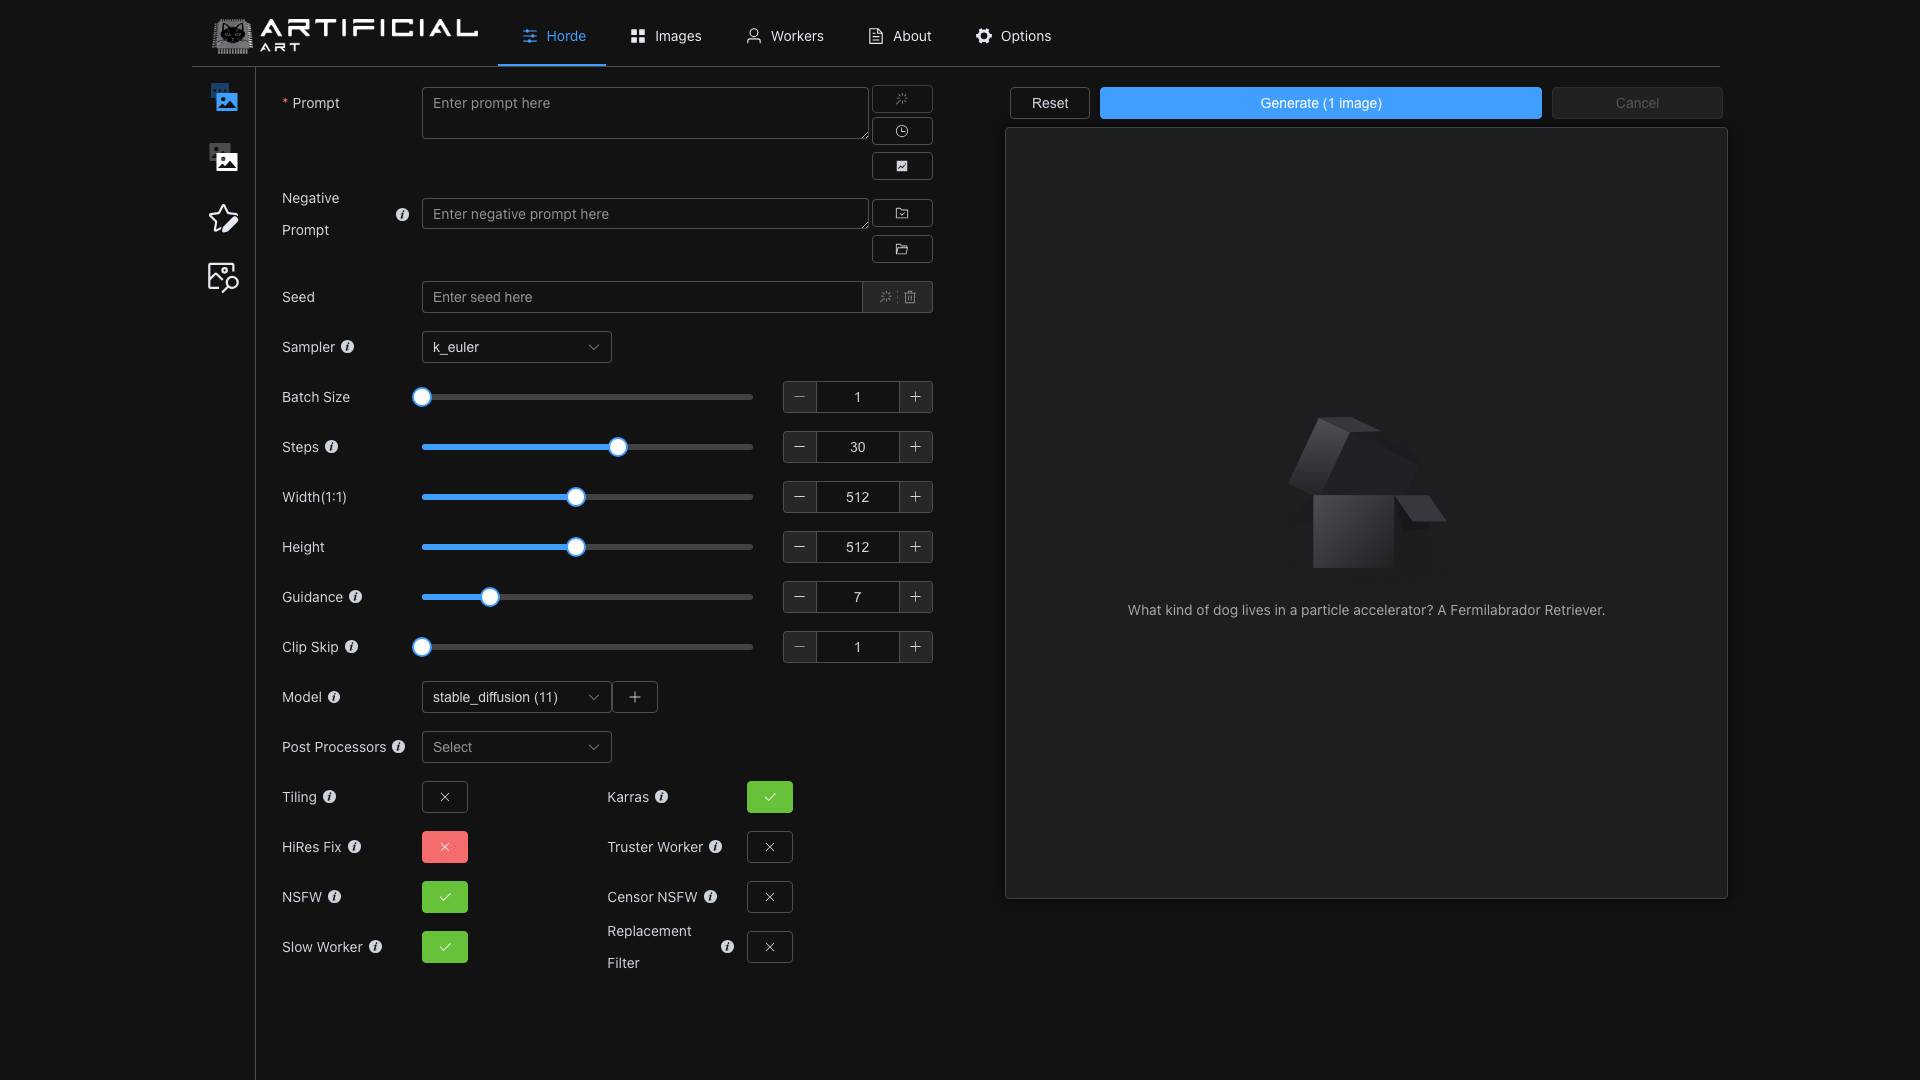Click the magic wand icon beside Prompt
The width and height of the screenshot is (1920, 1080).
pos(902,99)
